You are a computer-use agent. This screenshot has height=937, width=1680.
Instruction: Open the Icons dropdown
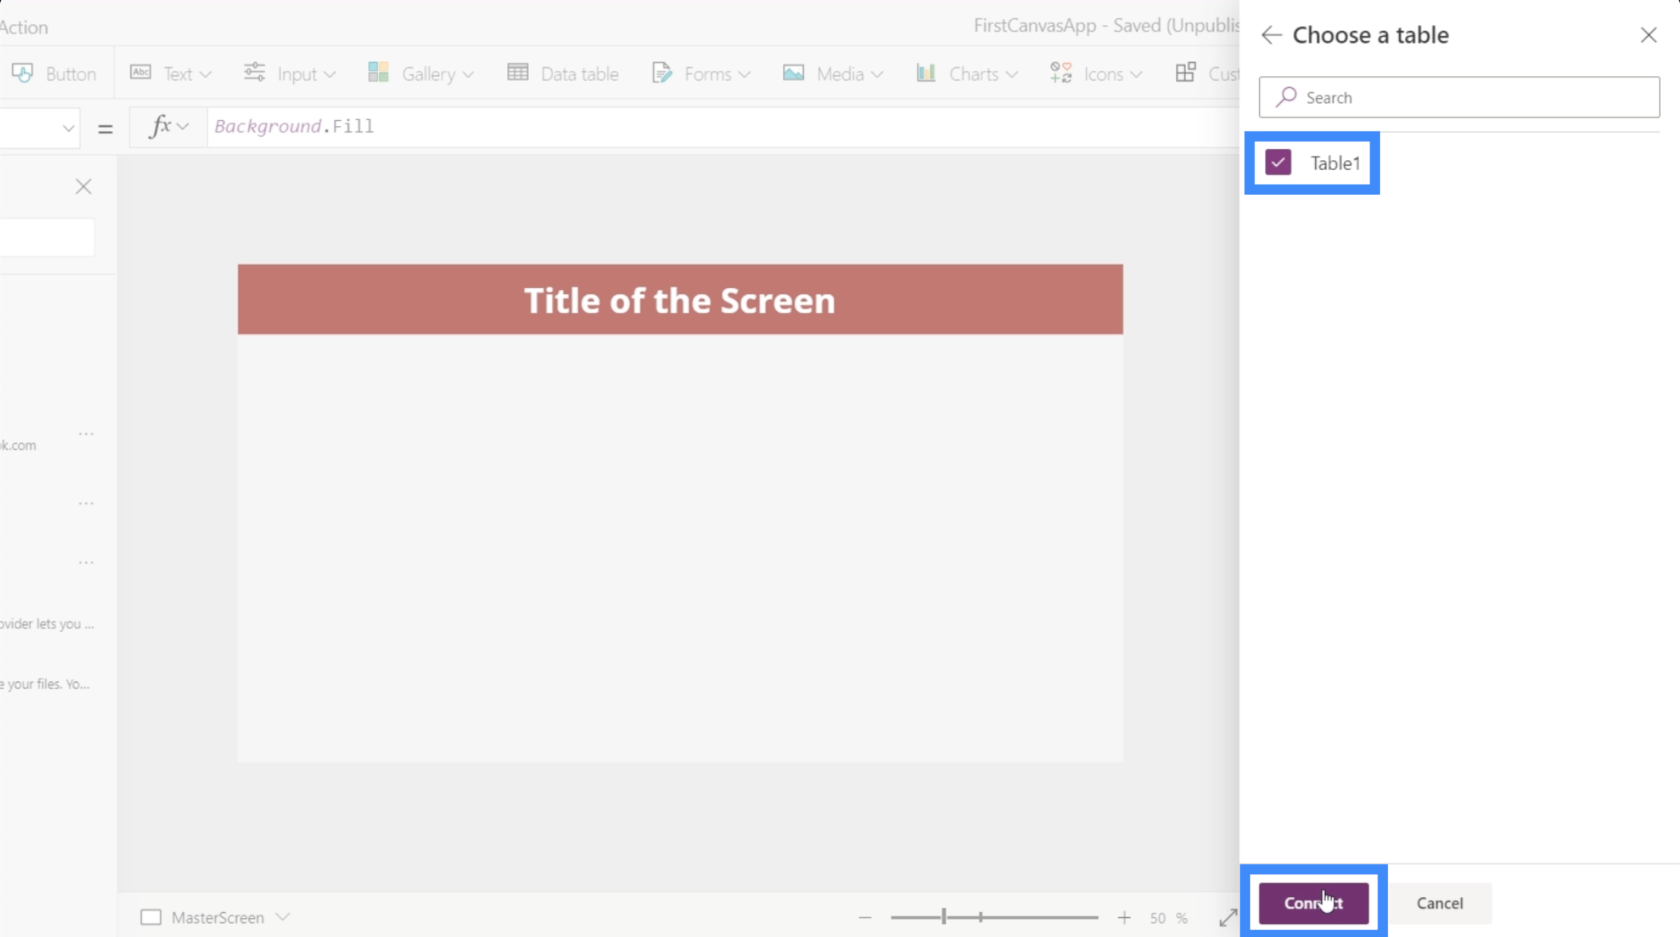pyautogui.click(x=1096, y=73)
